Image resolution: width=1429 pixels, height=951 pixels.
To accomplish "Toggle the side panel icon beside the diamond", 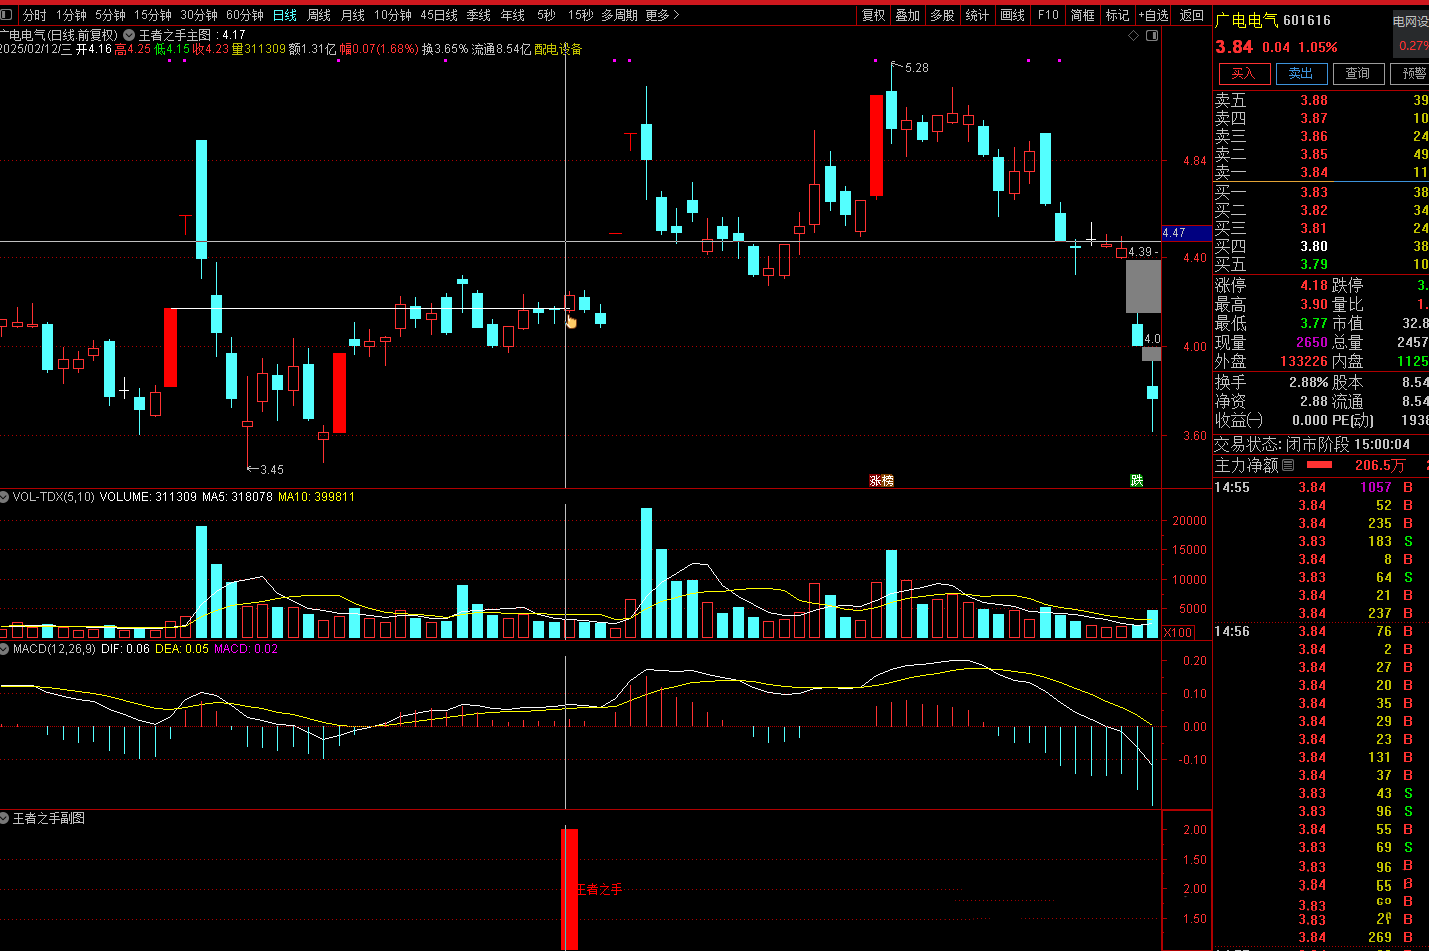I will pos(1152,35).
